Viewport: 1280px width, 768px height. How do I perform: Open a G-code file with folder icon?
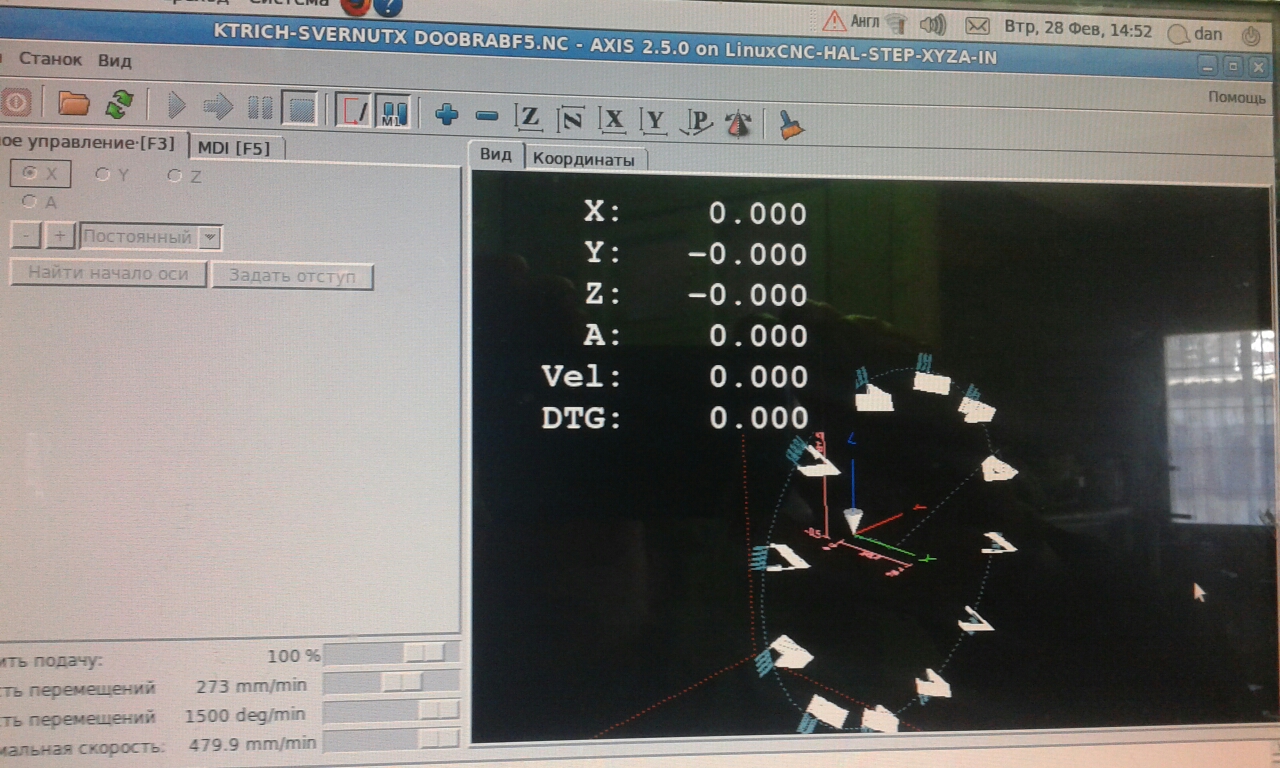click(73, 104)
